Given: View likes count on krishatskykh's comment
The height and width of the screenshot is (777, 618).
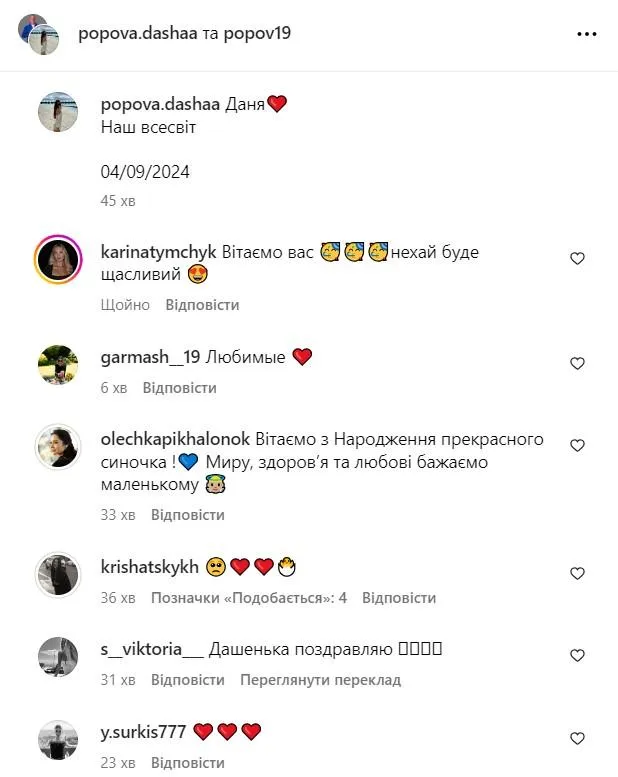Looking at the screenshot, I should pyautogui.click(x=248, y=598).
